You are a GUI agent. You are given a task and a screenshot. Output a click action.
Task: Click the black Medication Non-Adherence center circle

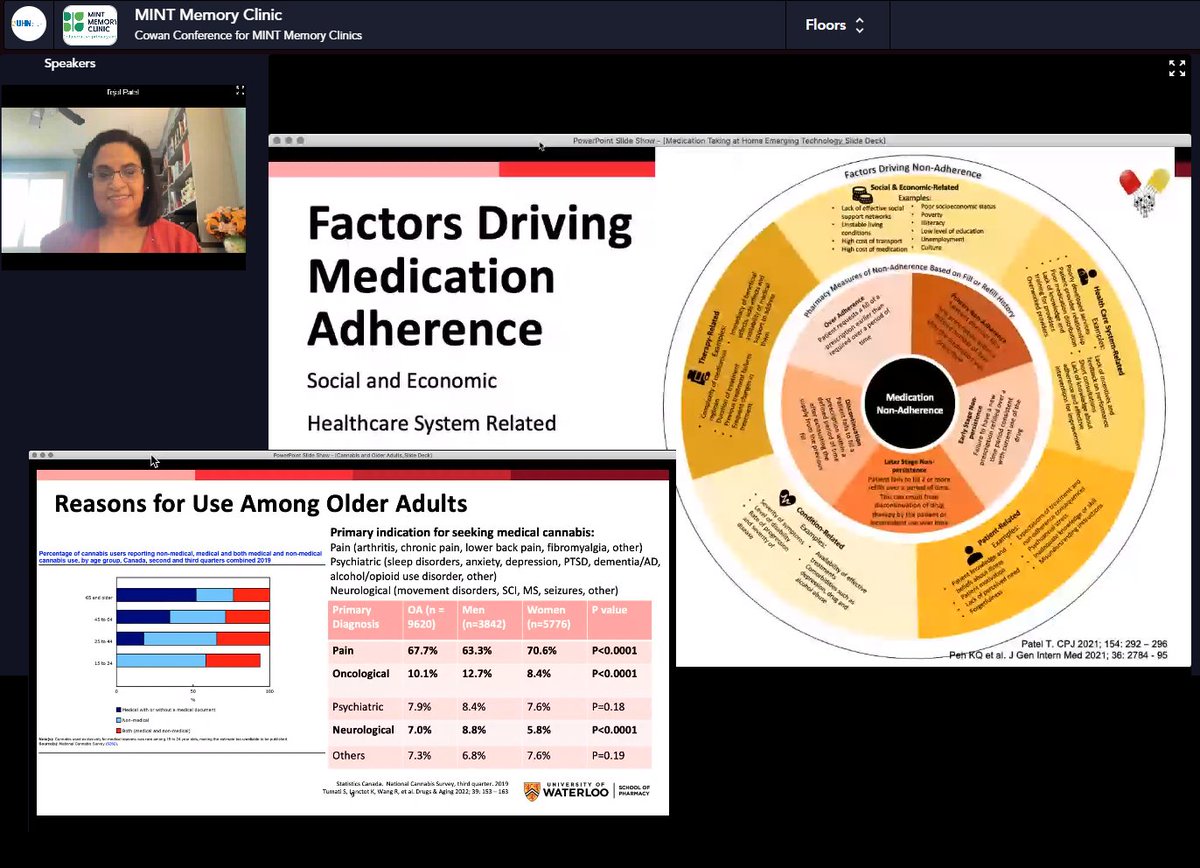tap(909, 405)
